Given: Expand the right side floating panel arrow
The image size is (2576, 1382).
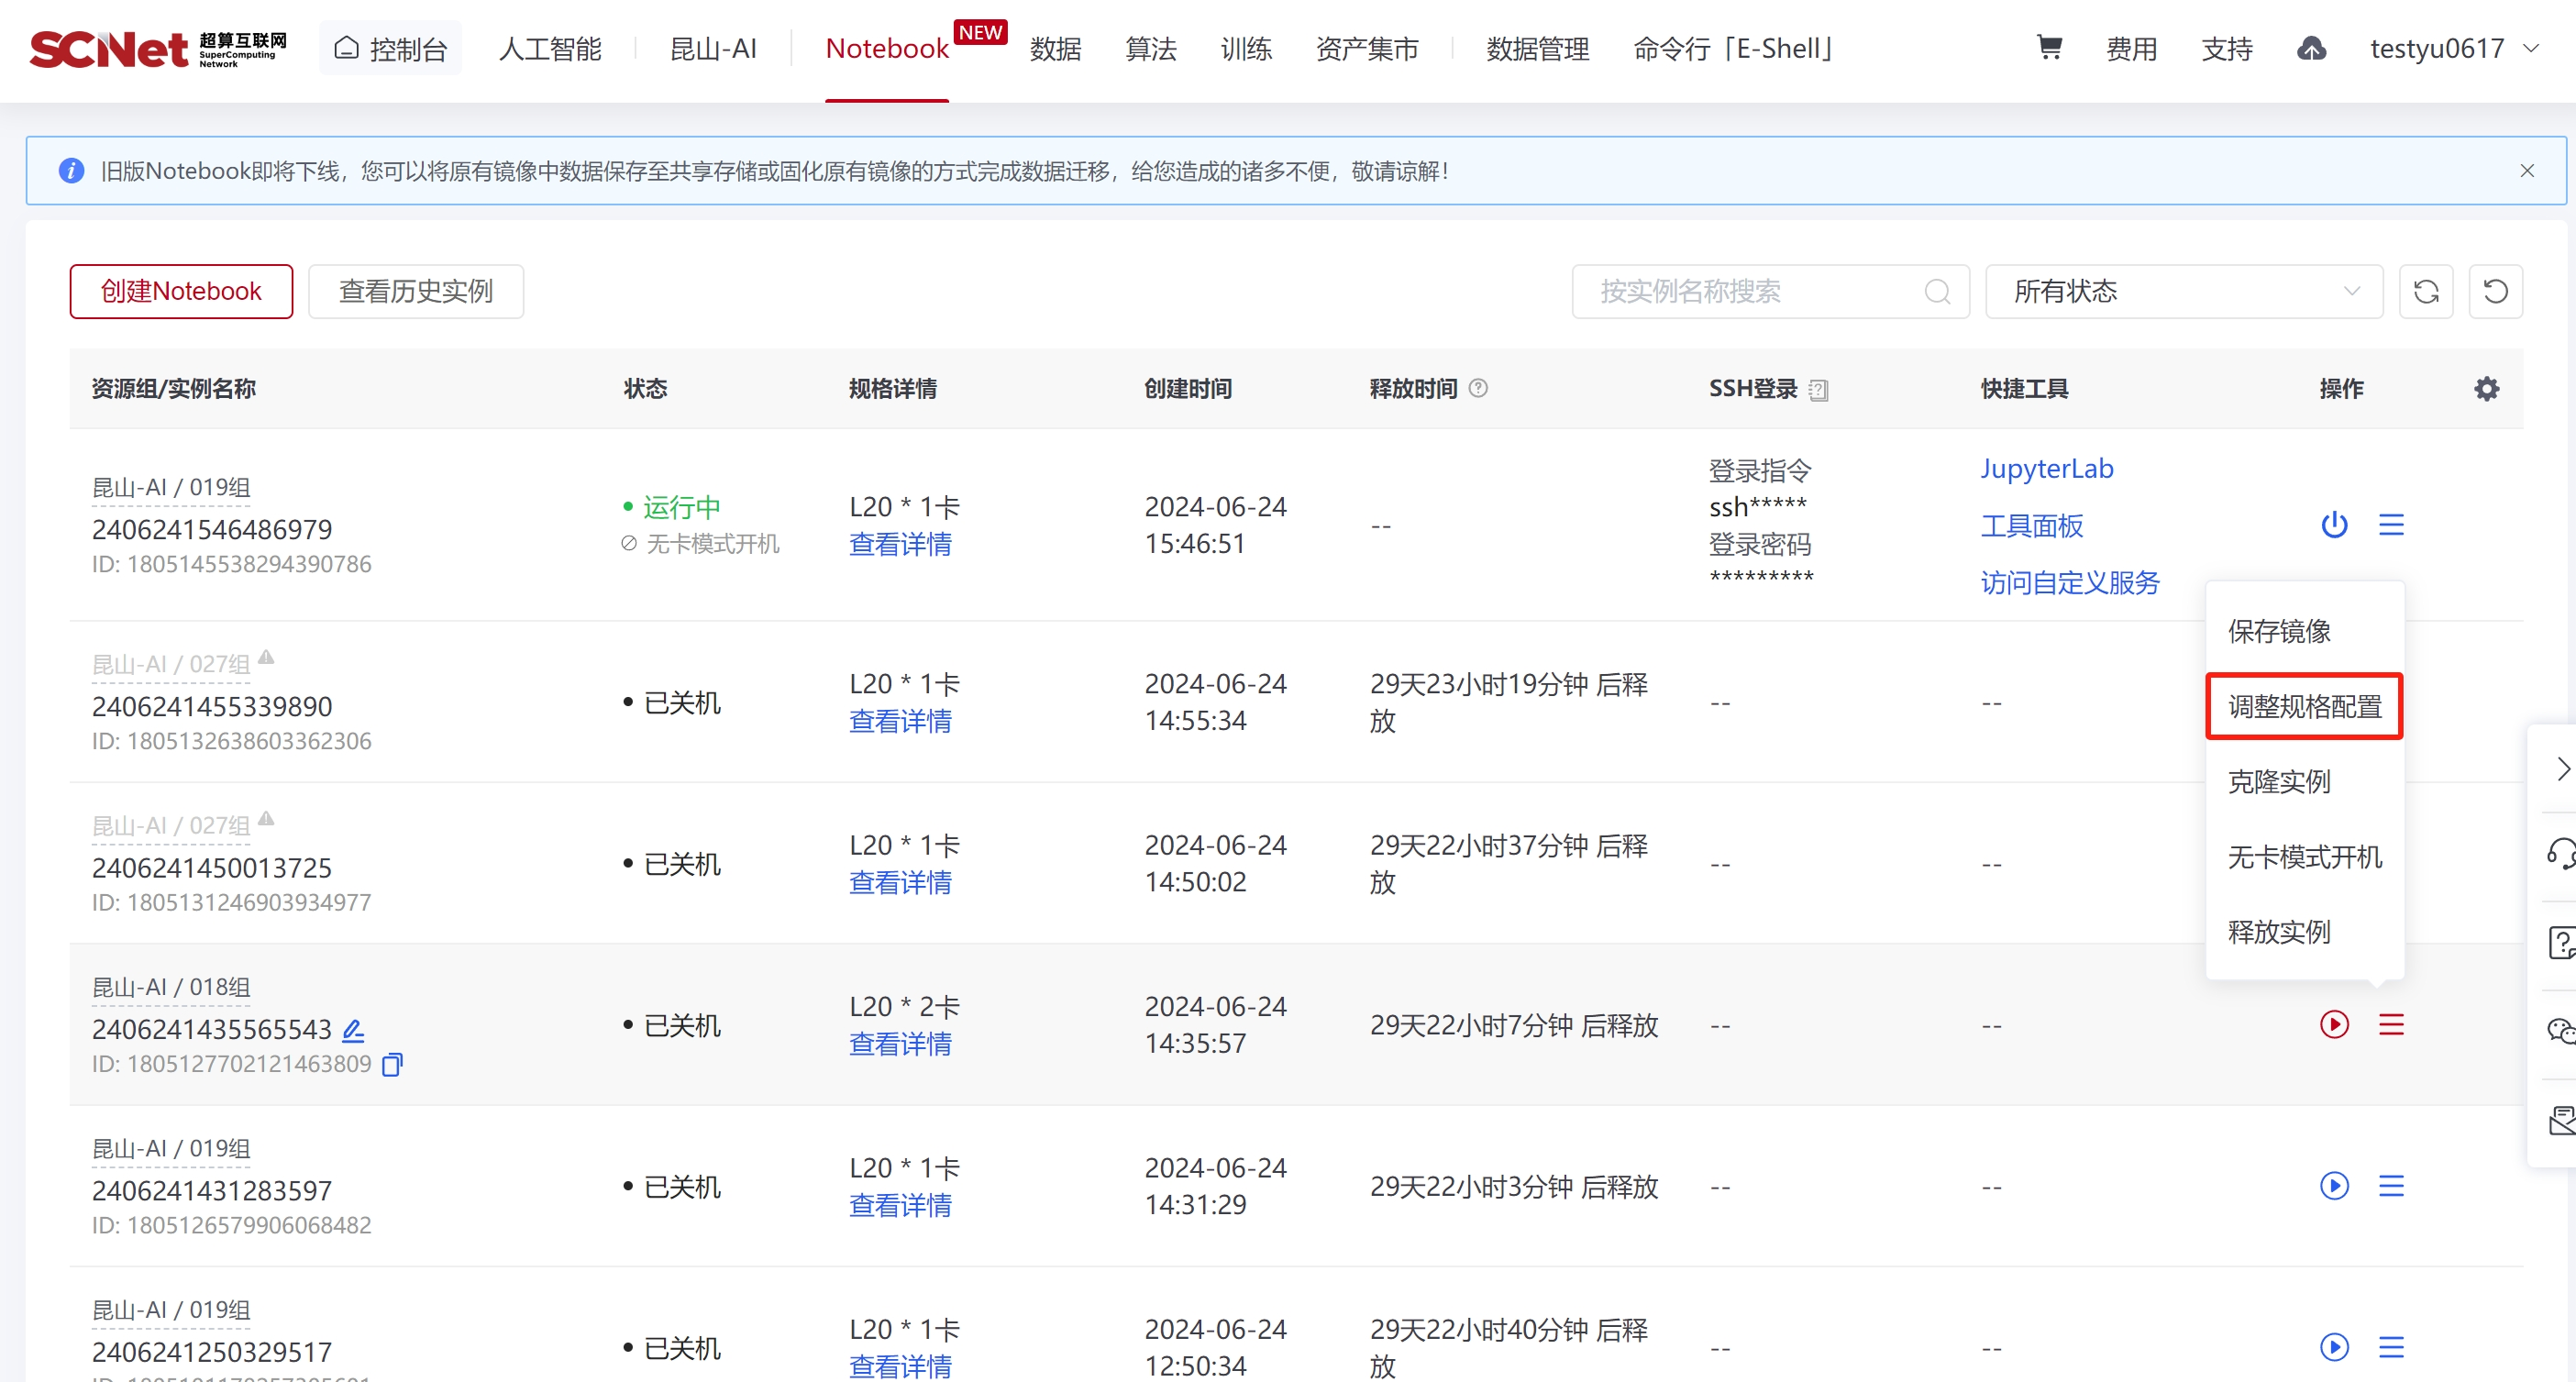Looking at the screenshot, I should tap(2561, 768).
